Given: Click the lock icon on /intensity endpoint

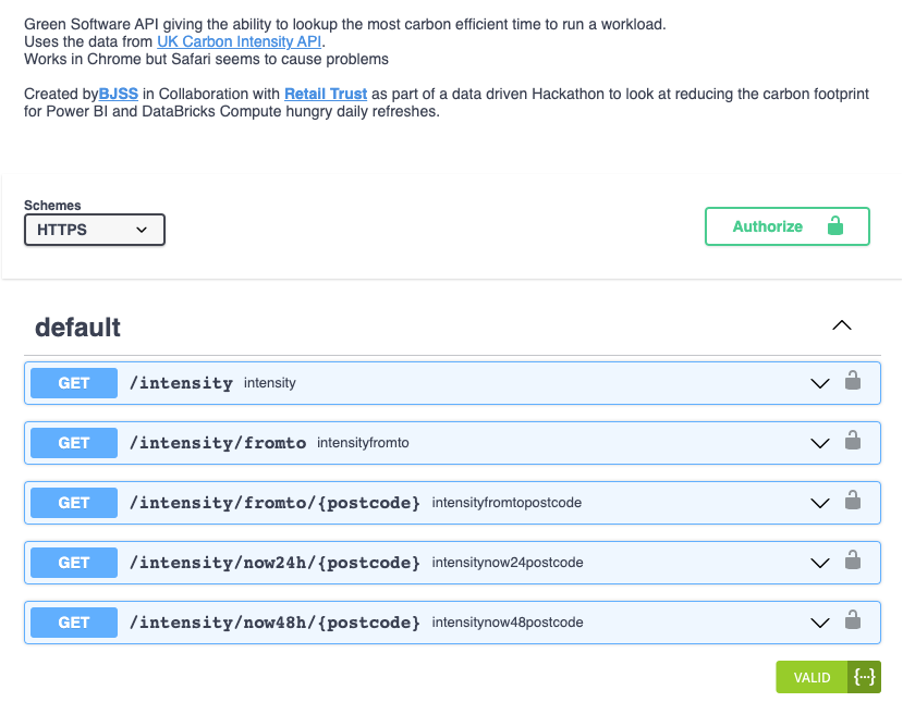Looking at the screenshot, I should 853,381.
